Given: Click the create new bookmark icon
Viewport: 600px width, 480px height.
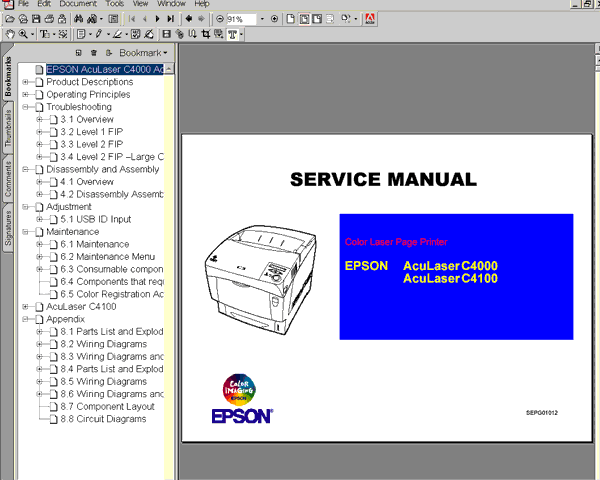Looking at the screenshot, I should (x=78, y=53).
